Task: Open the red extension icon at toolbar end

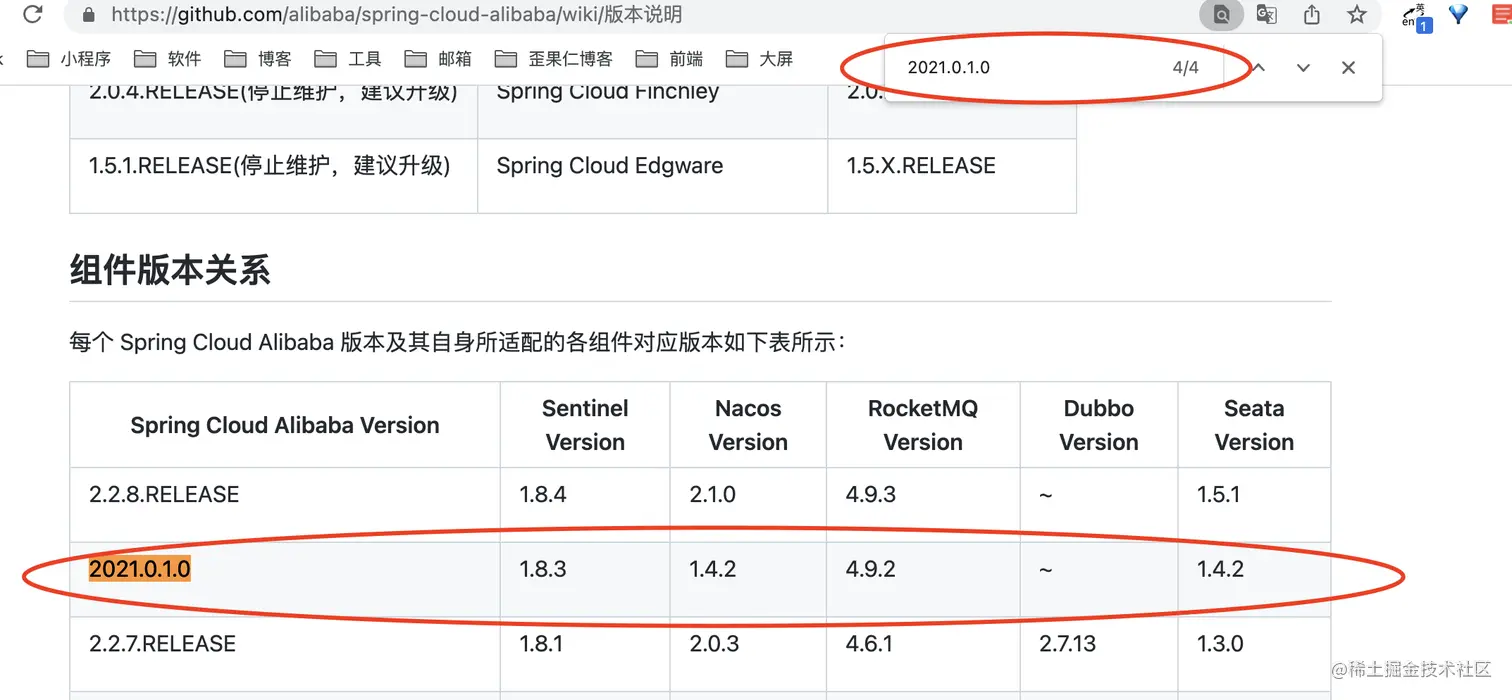Action: coord(1502,14)
